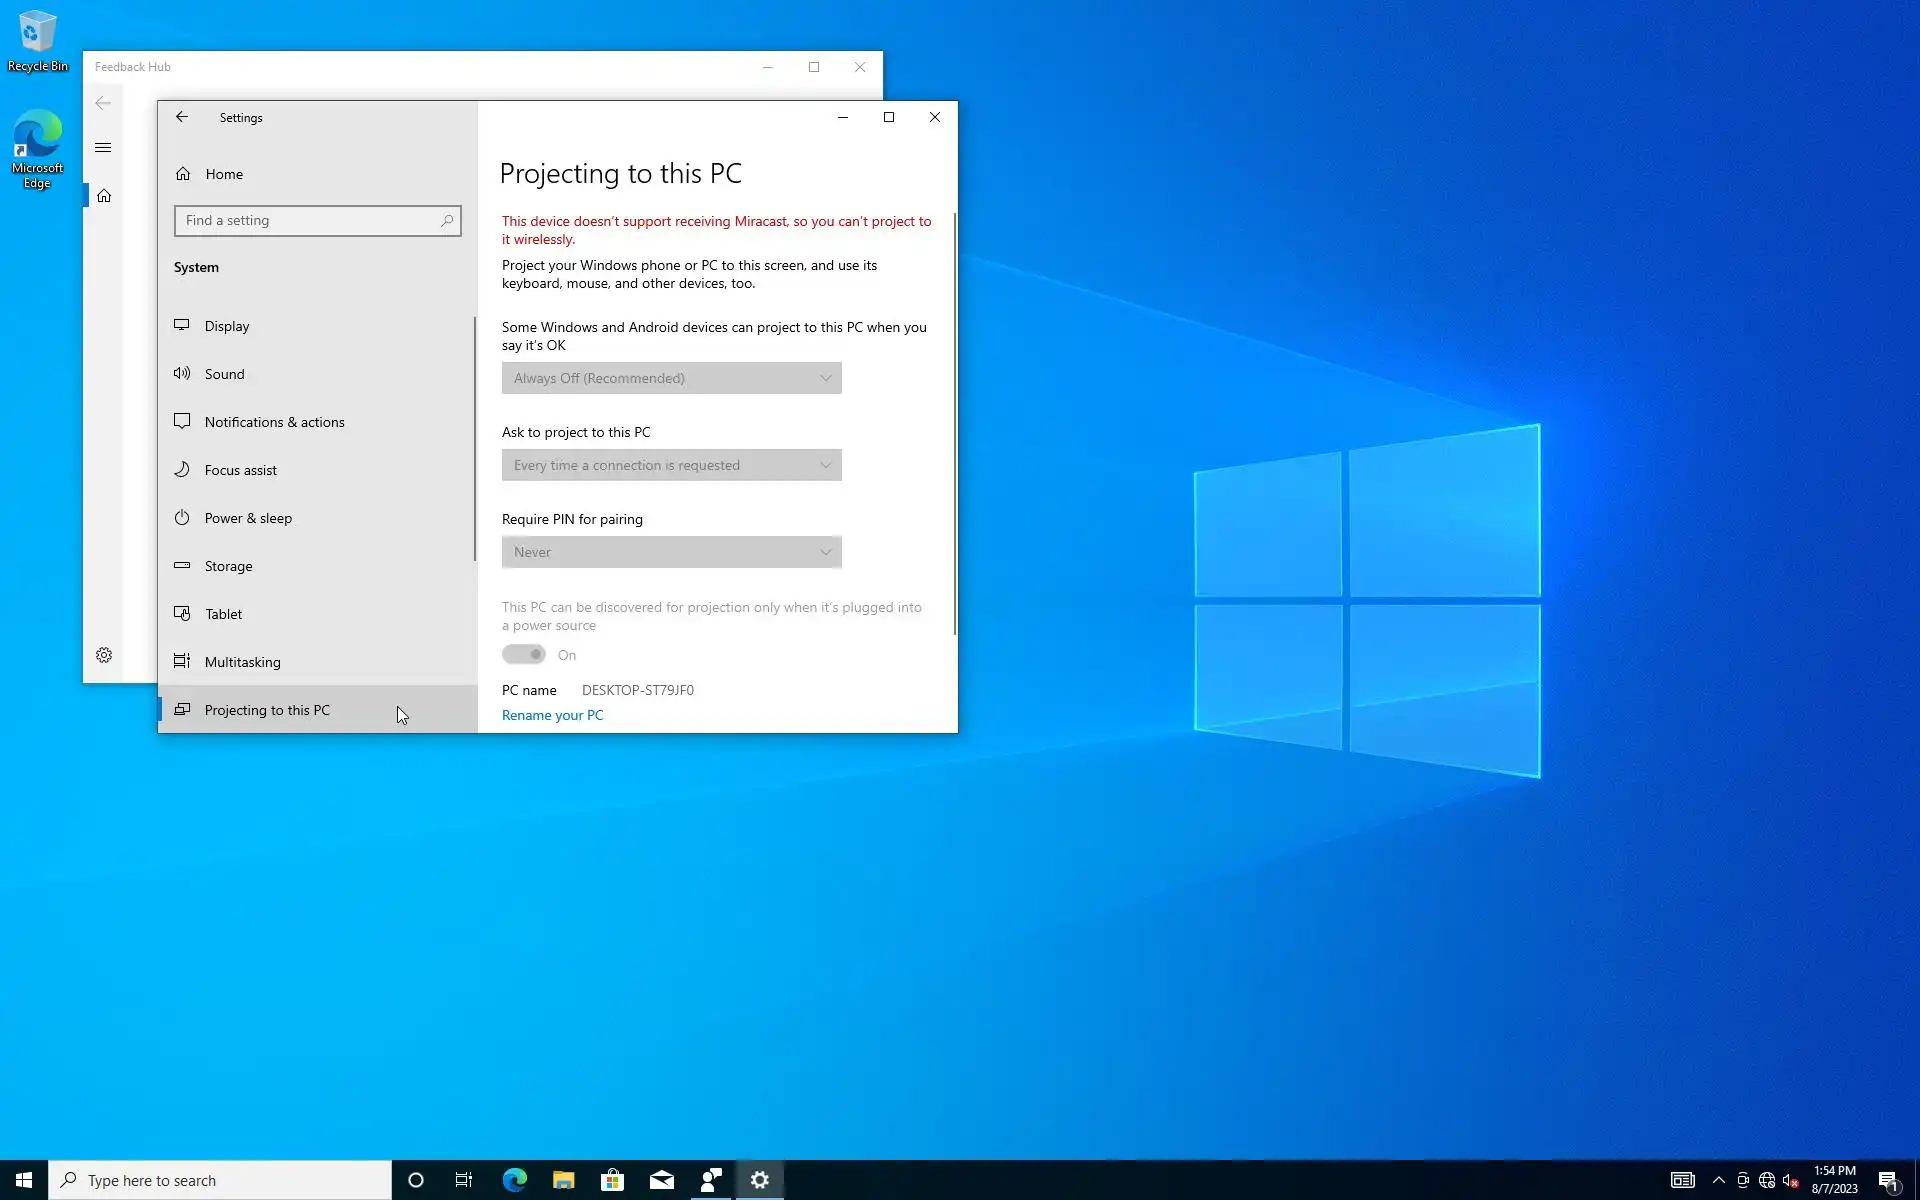The width and height of the screenshot is (1920, 1200).
Task: Click the Rename your PC link
Action: pyautogui.click(x=552, y=715)
